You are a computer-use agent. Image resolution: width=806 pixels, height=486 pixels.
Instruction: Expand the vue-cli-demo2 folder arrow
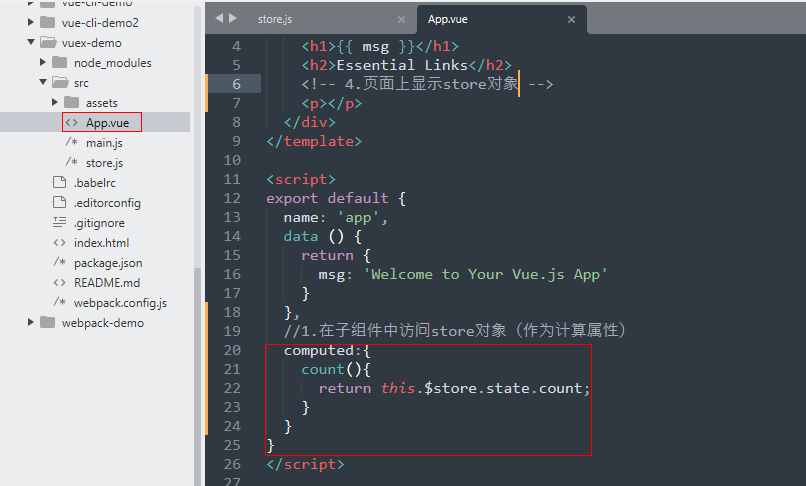pyautogui.click(x=30, y=22)
